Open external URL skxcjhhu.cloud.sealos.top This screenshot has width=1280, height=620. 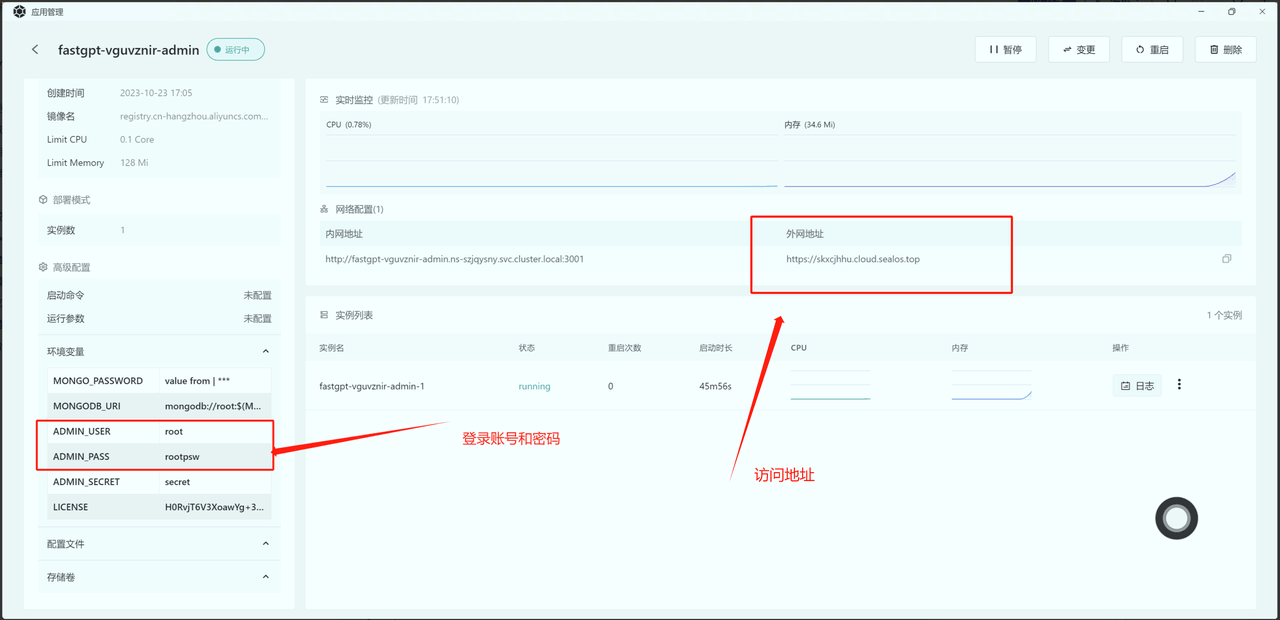(852, 259)
